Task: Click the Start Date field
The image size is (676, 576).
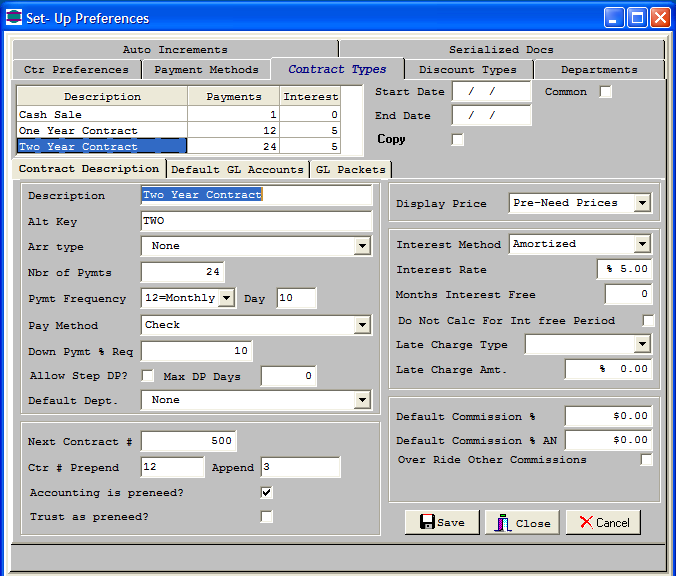Action: [x=491, y=92]
